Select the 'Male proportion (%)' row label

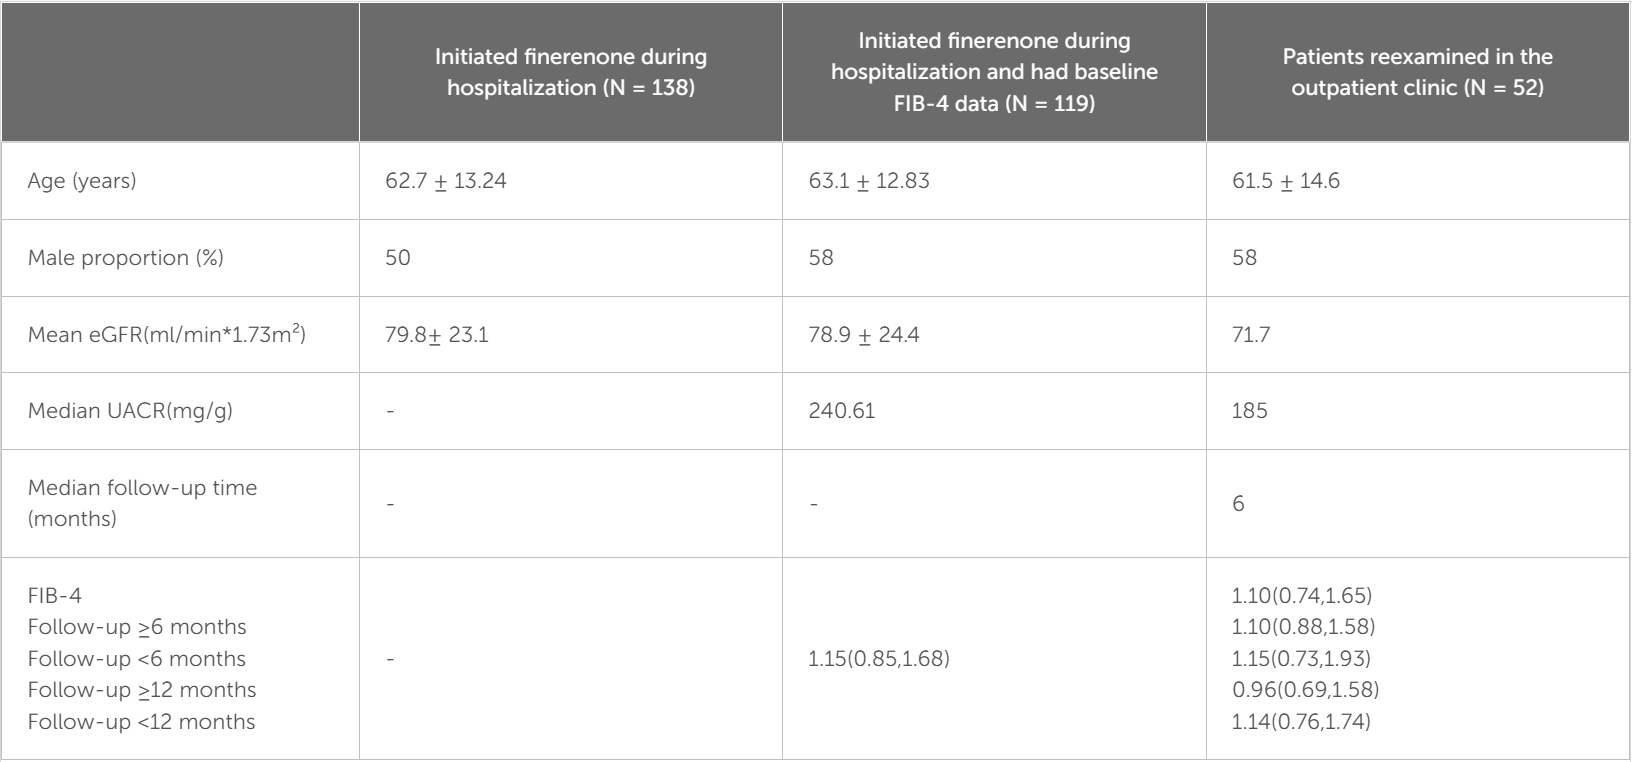click(x=126, y=258)
